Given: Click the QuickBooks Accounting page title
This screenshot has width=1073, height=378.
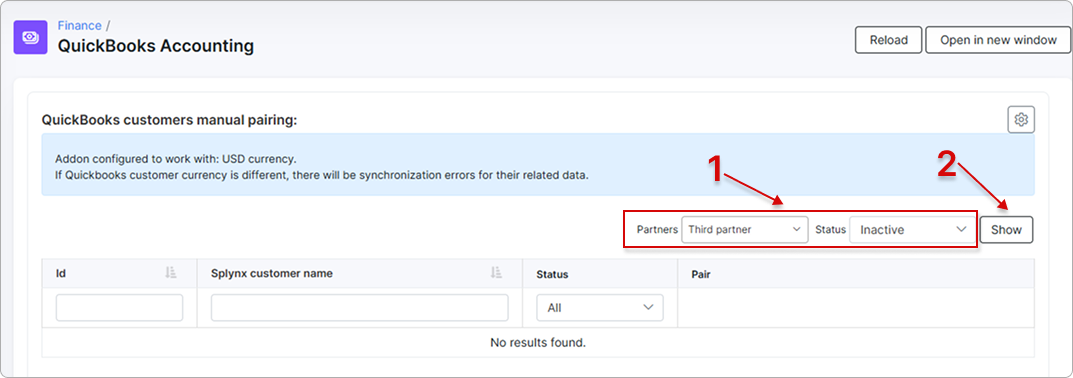Looking at the screenshot, I should click(x=155, y=46).
